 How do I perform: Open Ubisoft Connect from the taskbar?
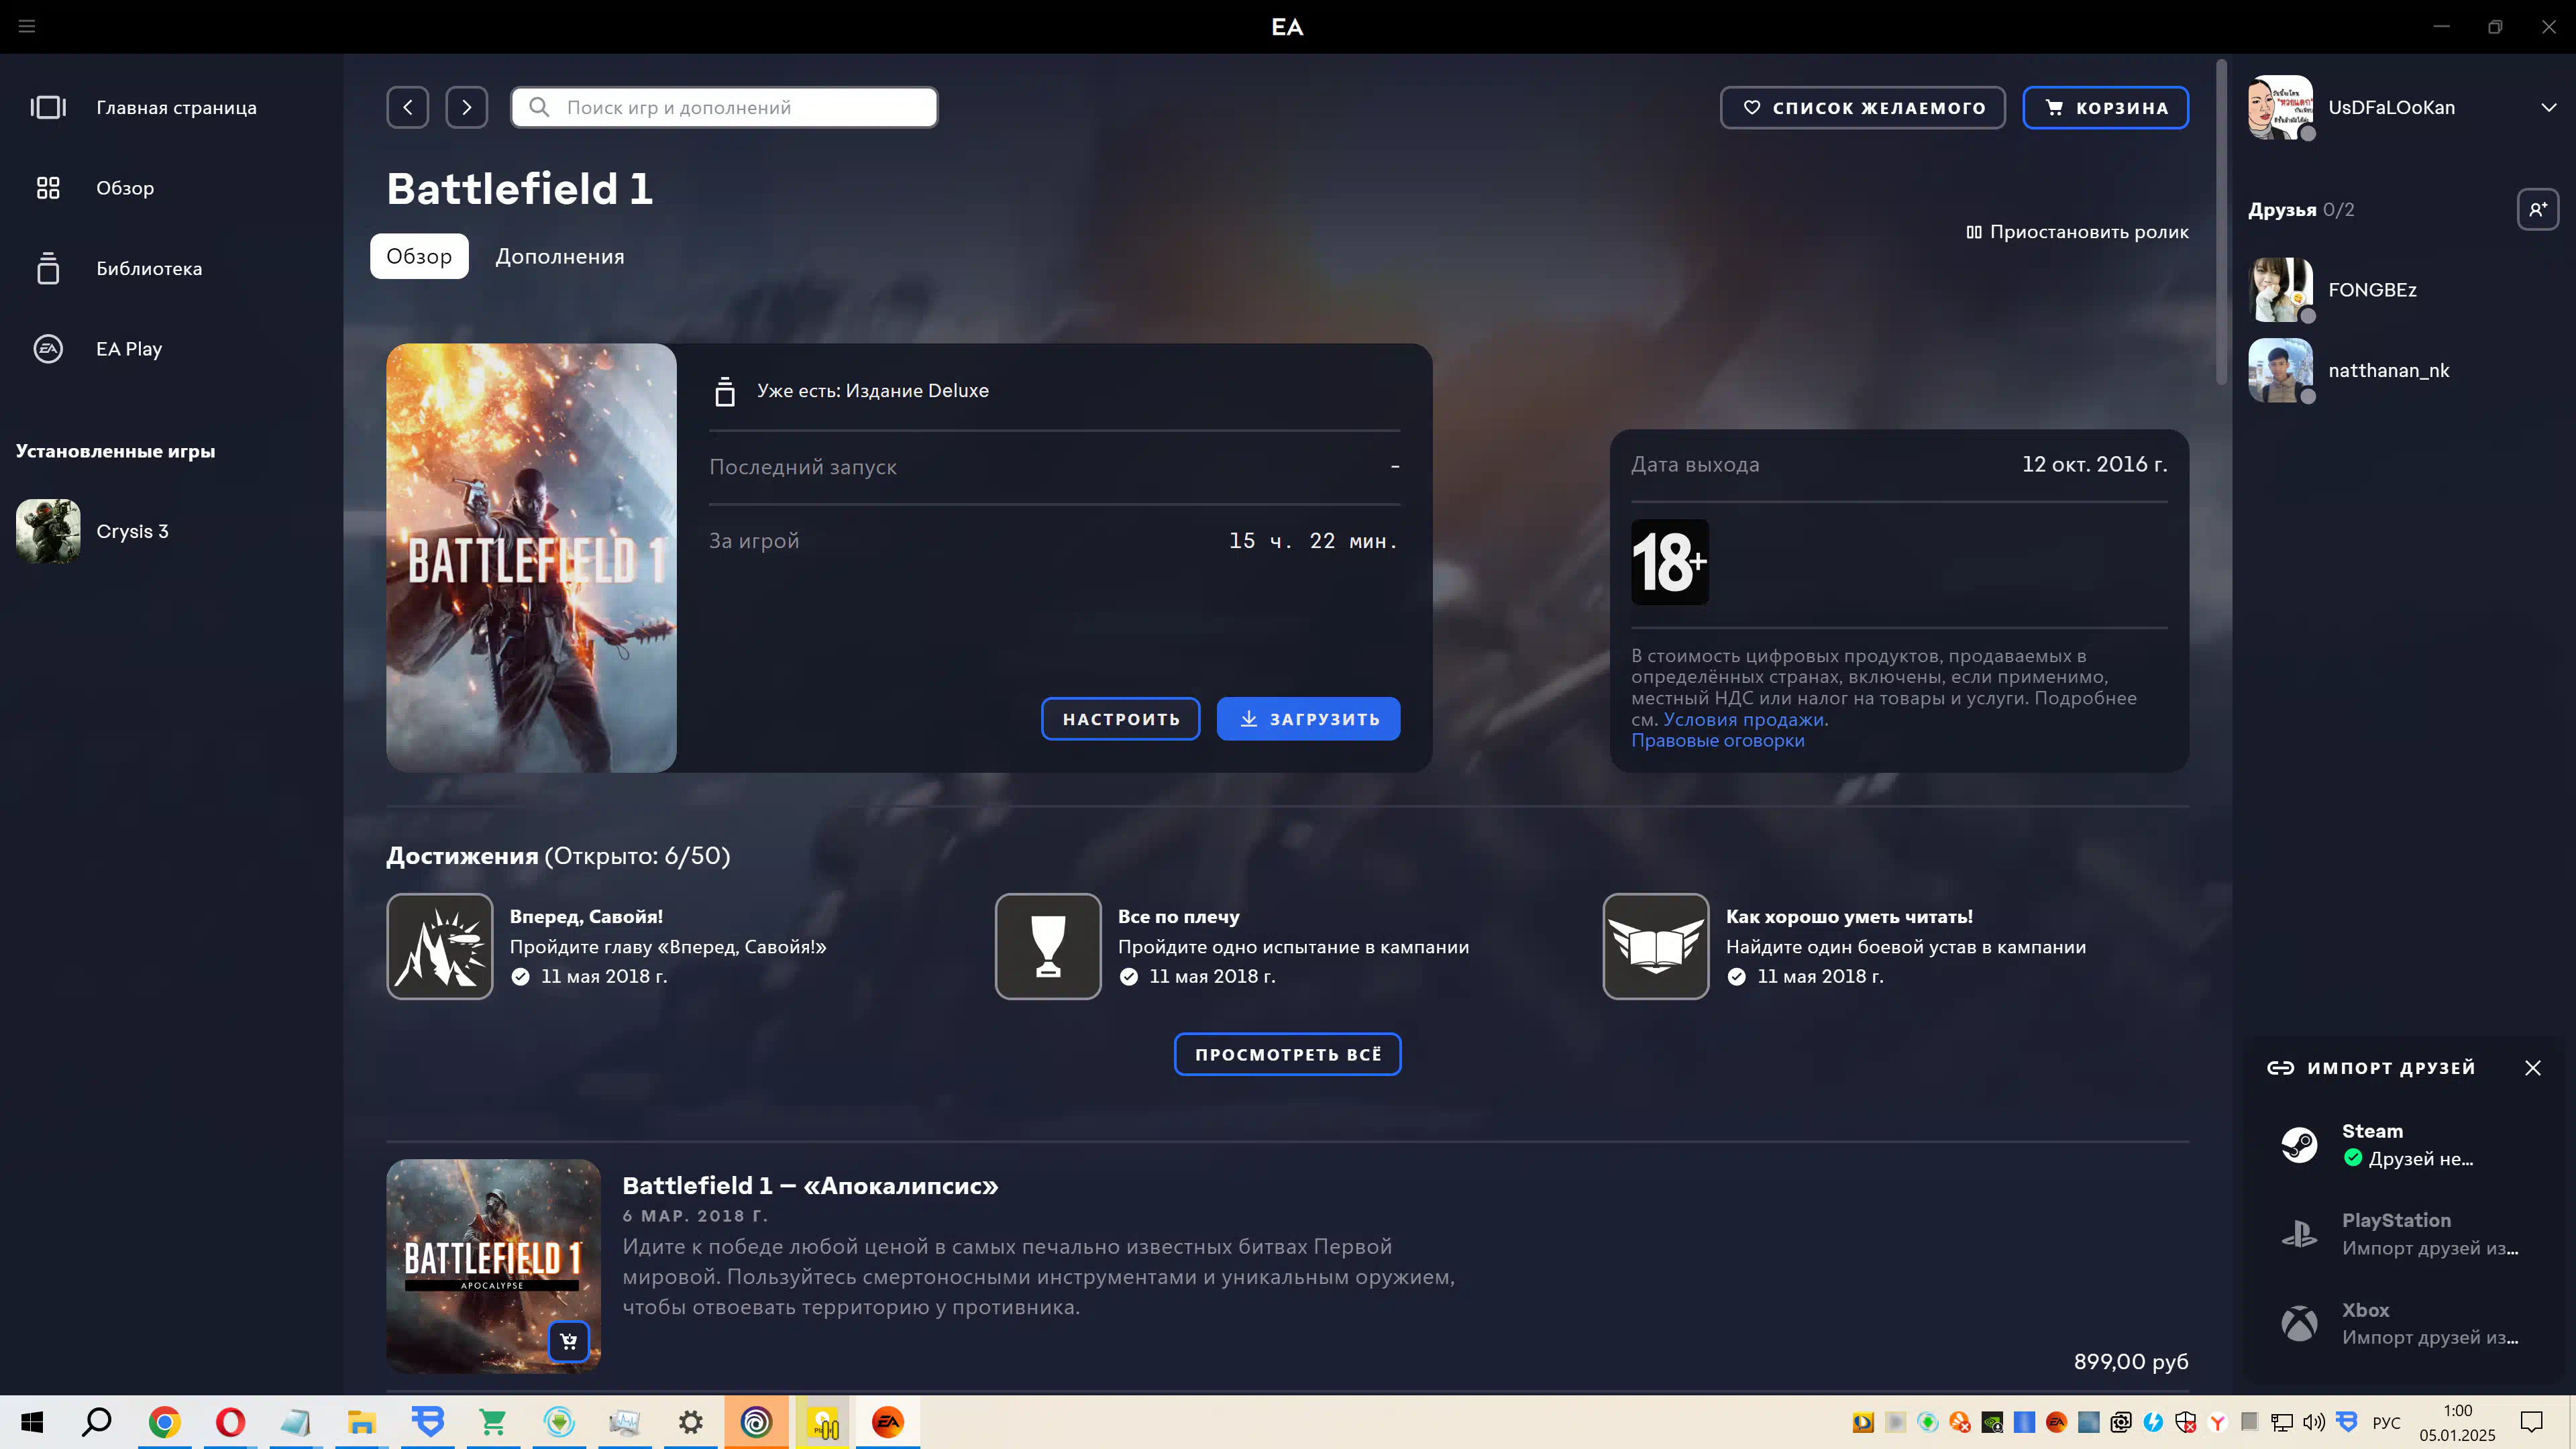[756, 1422]
